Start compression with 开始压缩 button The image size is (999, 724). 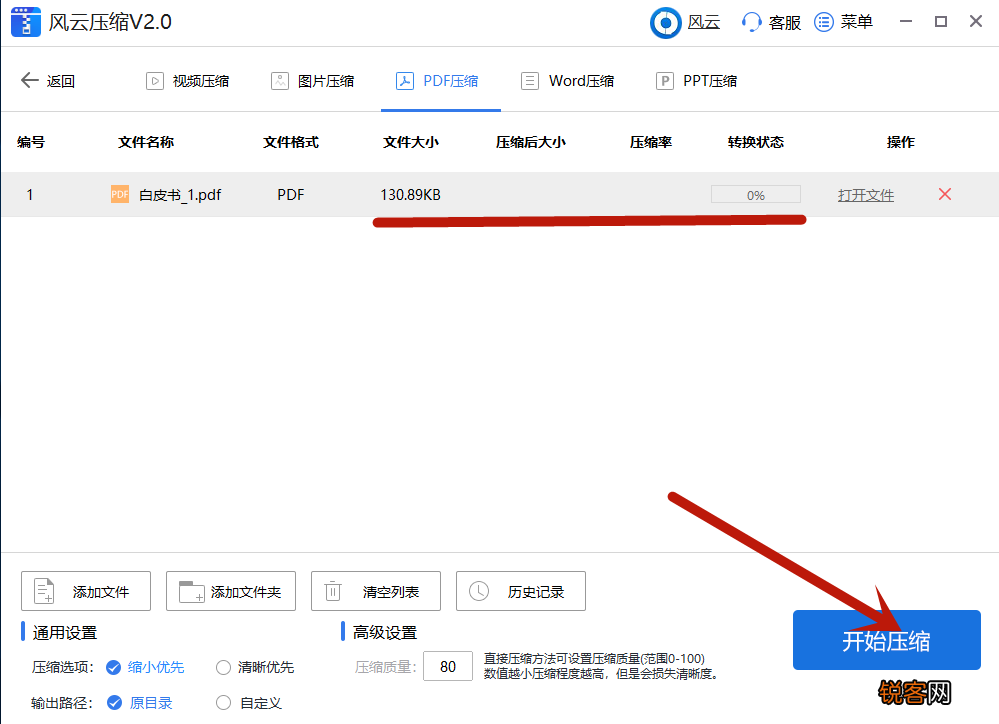[886, 640]
